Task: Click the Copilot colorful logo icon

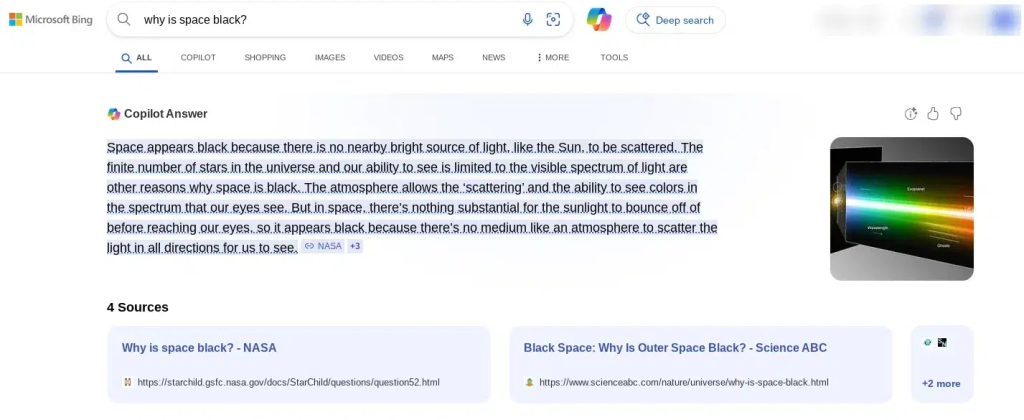Action: pos(599,20)
